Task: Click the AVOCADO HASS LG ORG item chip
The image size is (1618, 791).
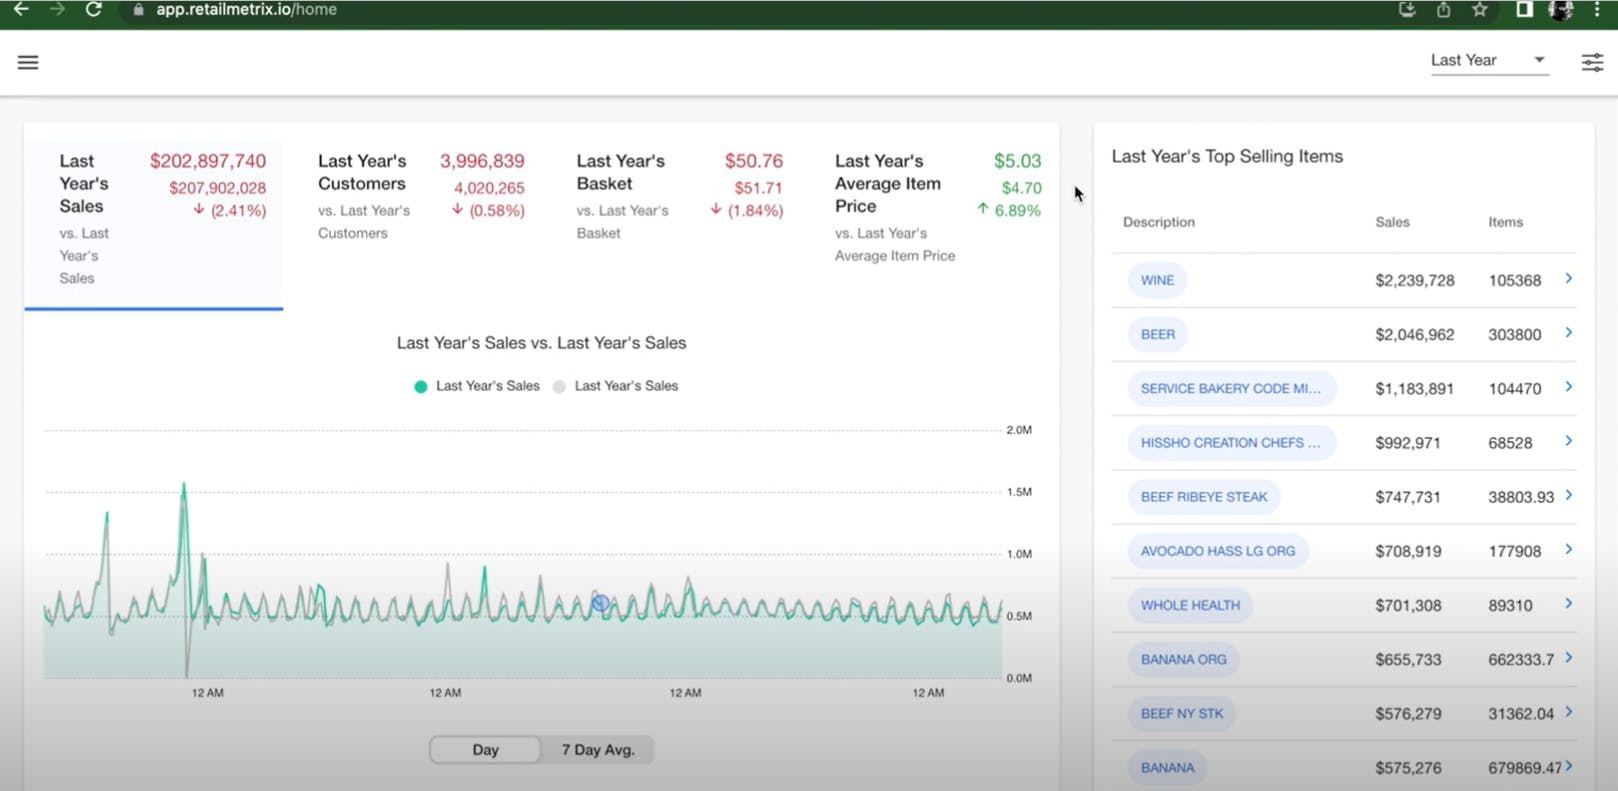Action: [x=1217, y=551]
